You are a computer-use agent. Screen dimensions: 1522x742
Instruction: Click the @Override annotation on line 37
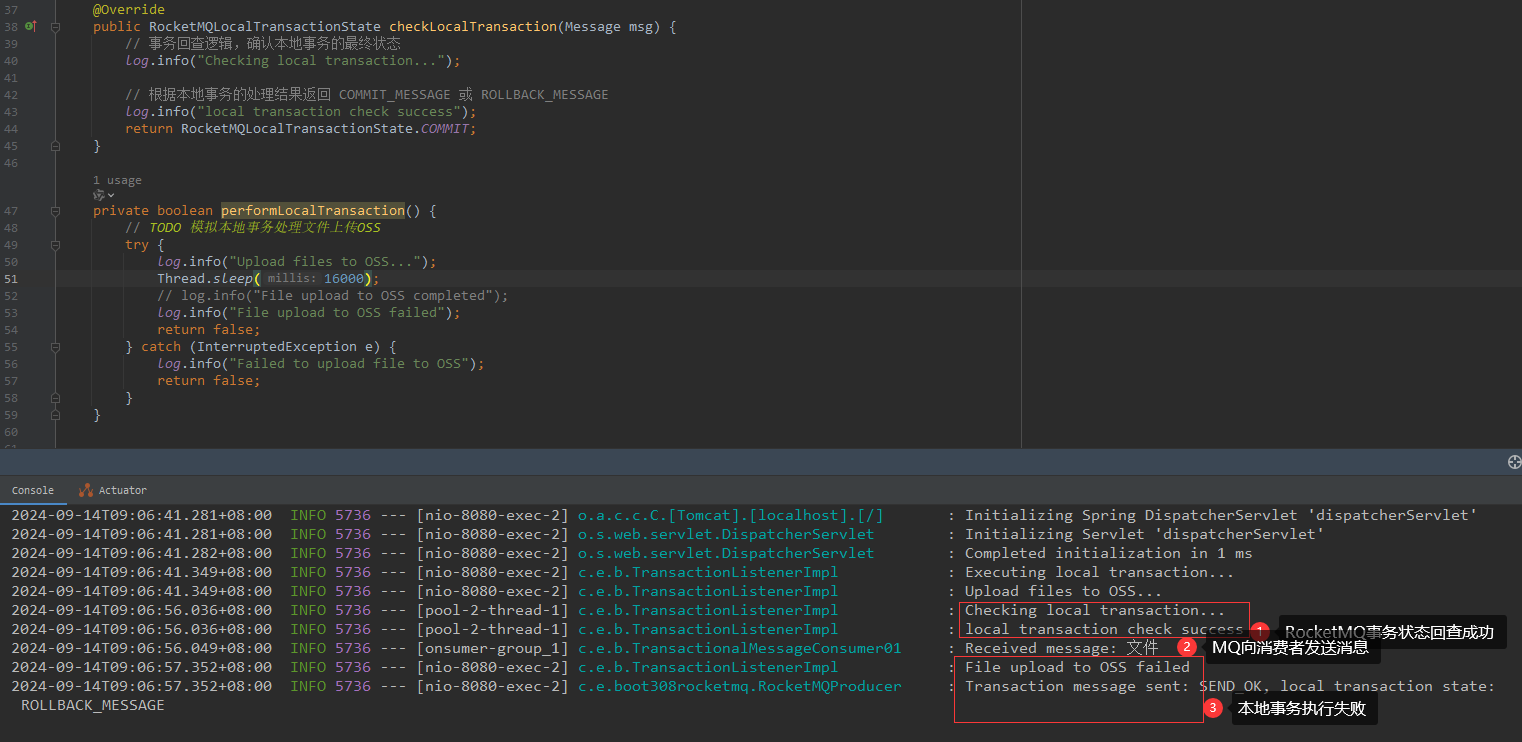pos(129,9)
